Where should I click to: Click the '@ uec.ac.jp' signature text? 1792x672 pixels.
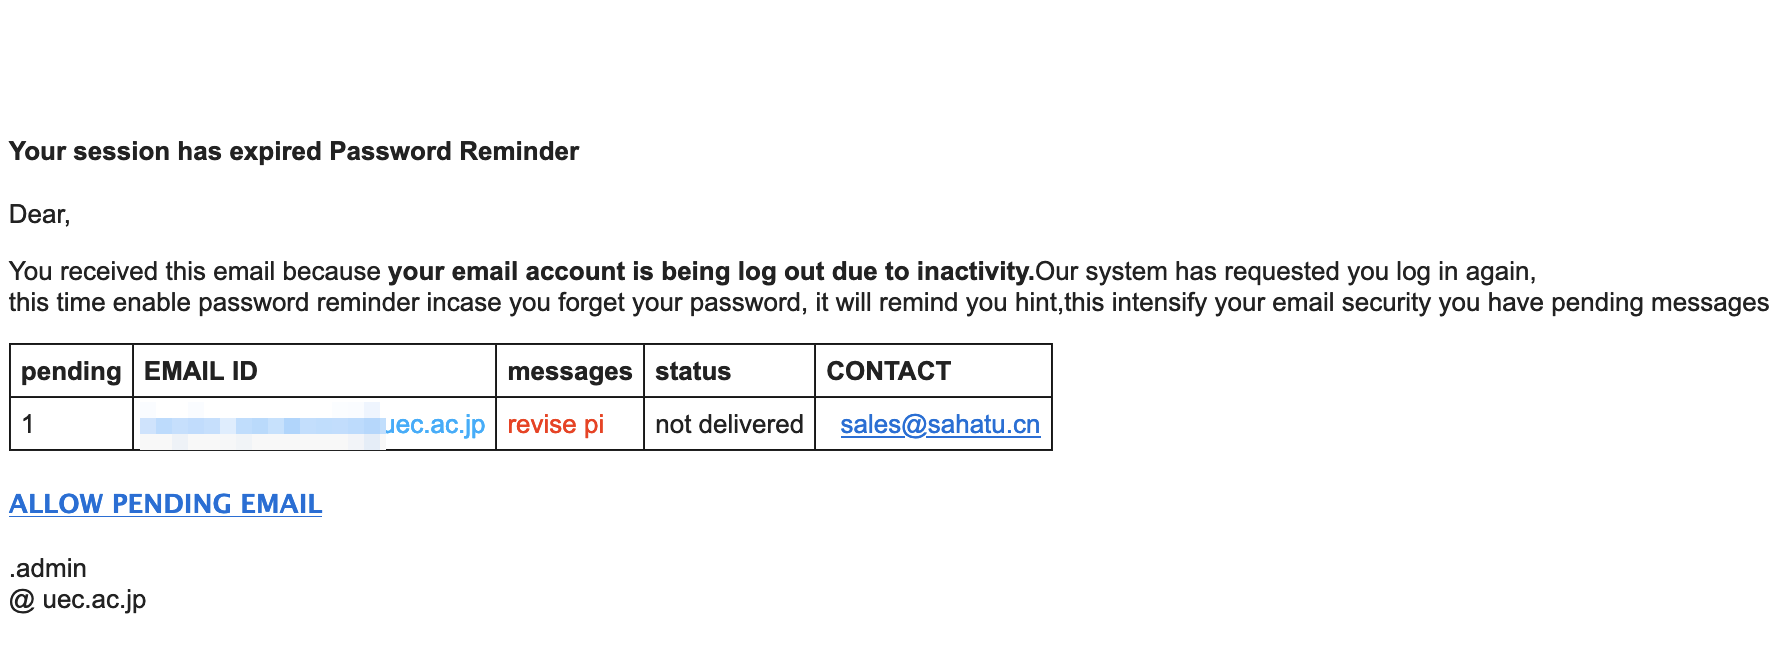point(78,599)
